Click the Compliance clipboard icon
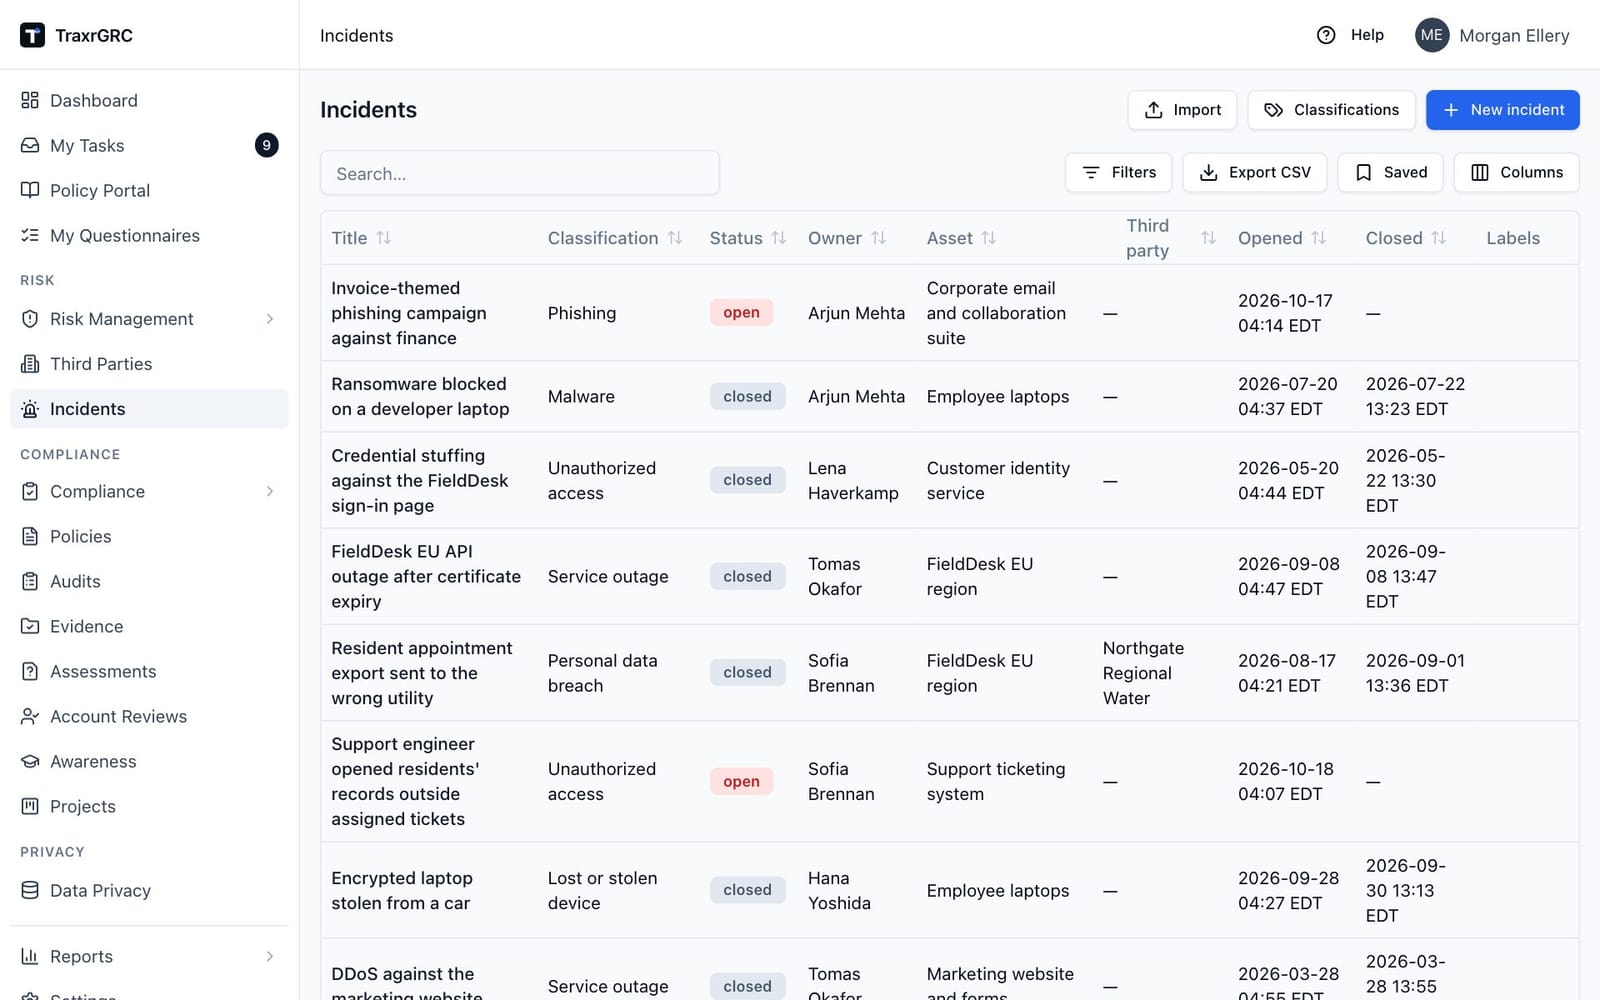1600x1000 pixels. click(30, 491)
